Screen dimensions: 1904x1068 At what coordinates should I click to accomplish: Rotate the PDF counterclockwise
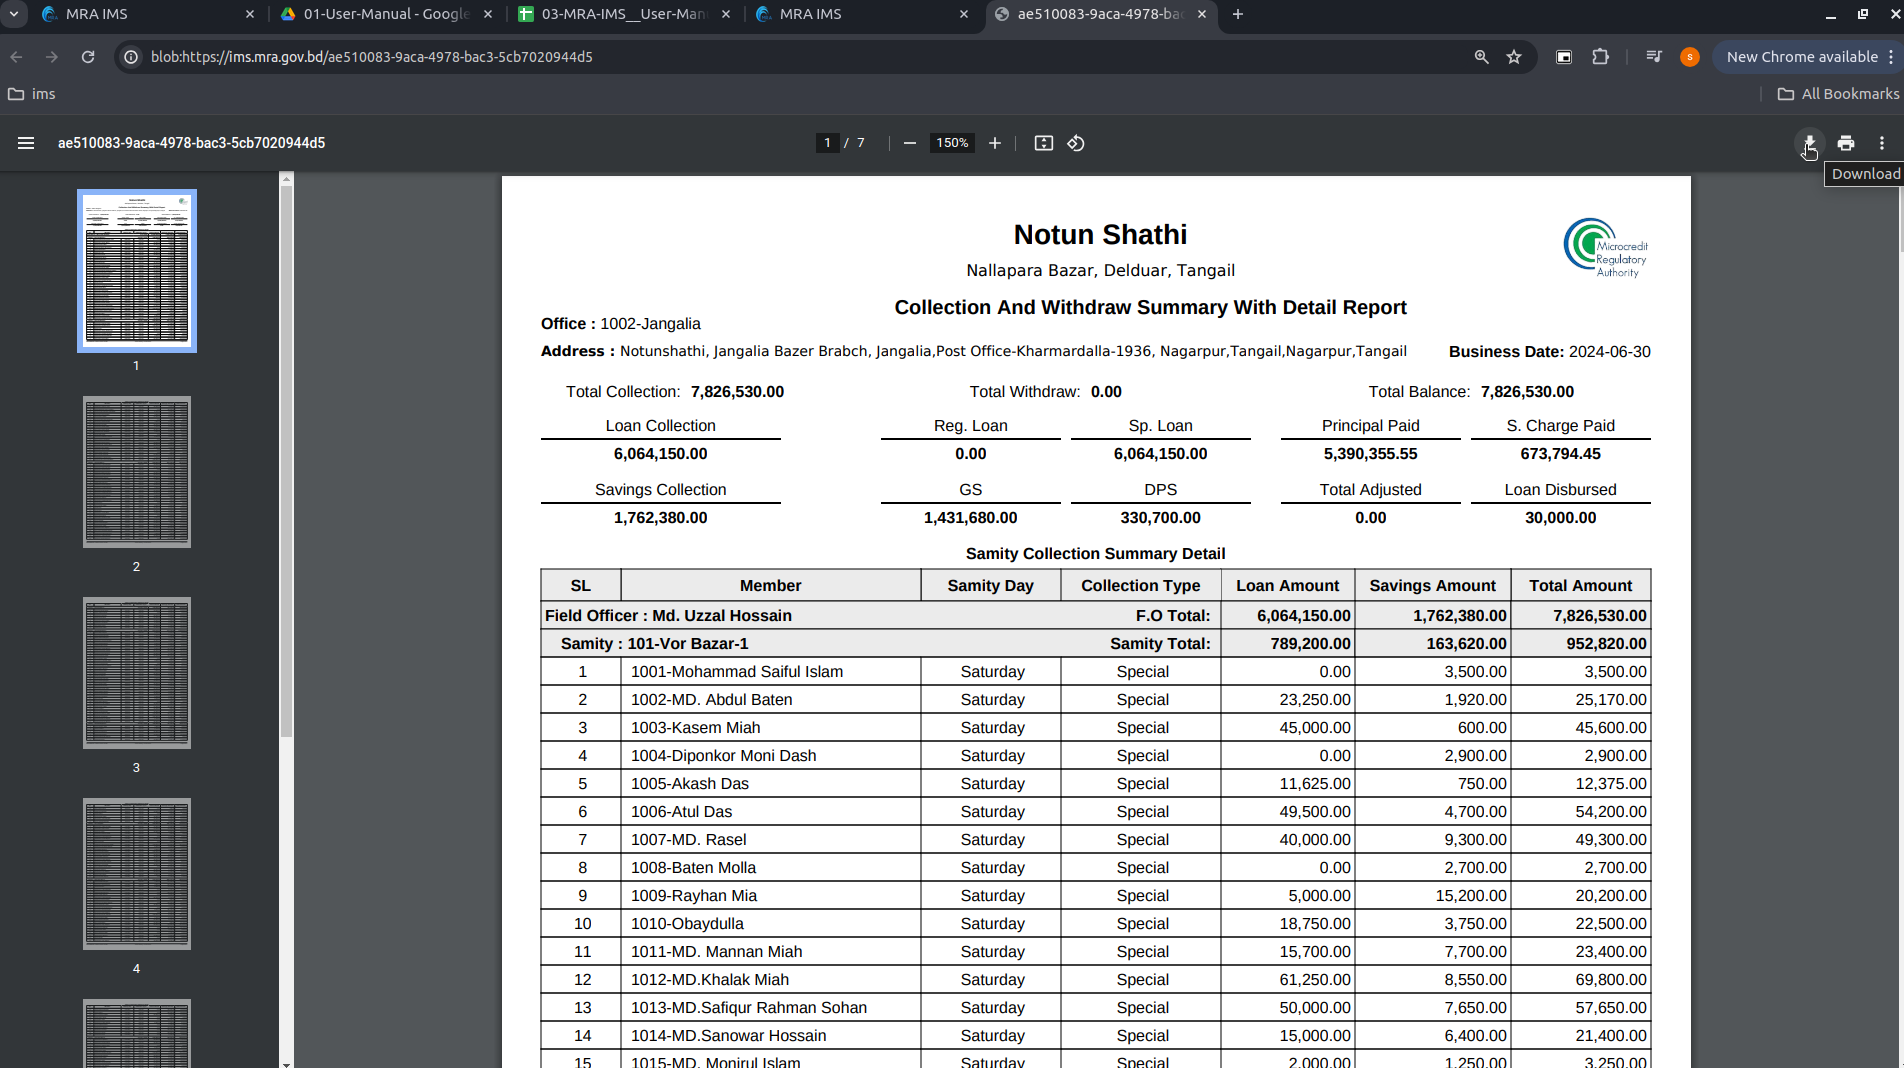click(x=1076, y=143)
